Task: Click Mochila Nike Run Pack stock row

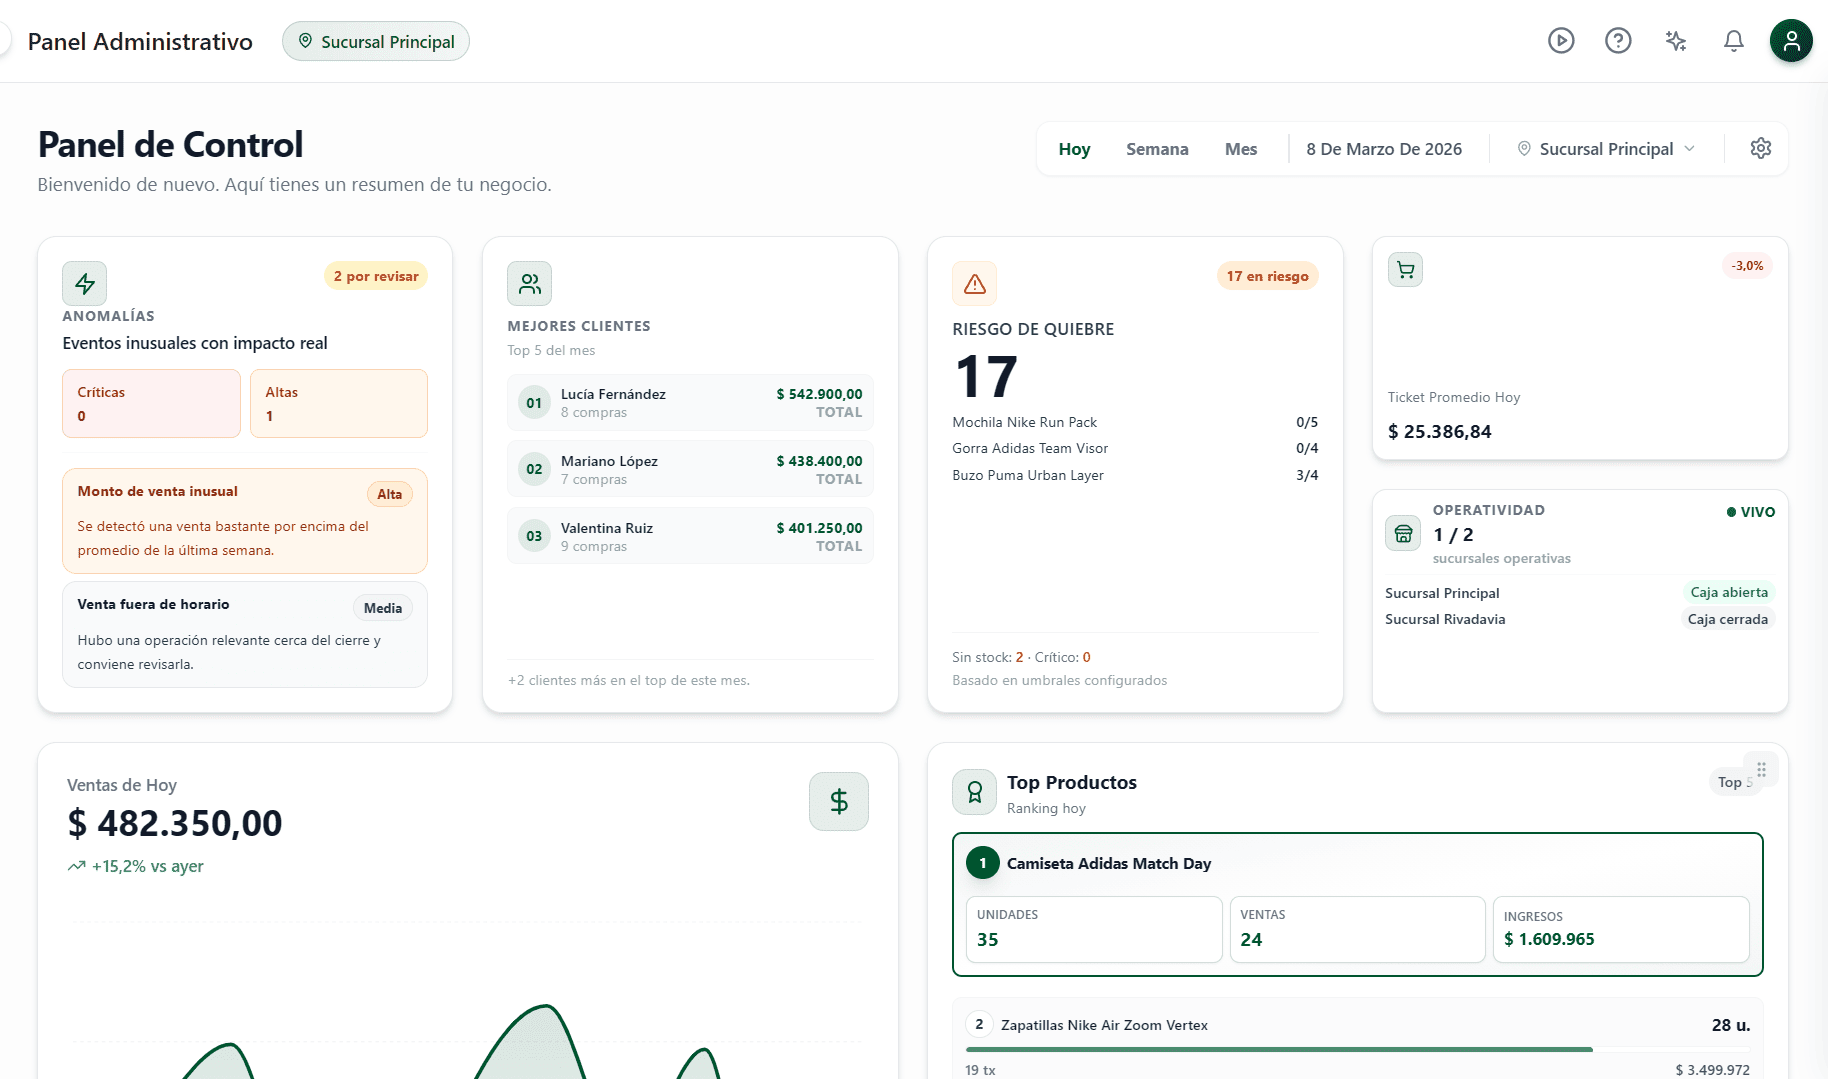Action: pyautogui.click(x=1135, y=422)
